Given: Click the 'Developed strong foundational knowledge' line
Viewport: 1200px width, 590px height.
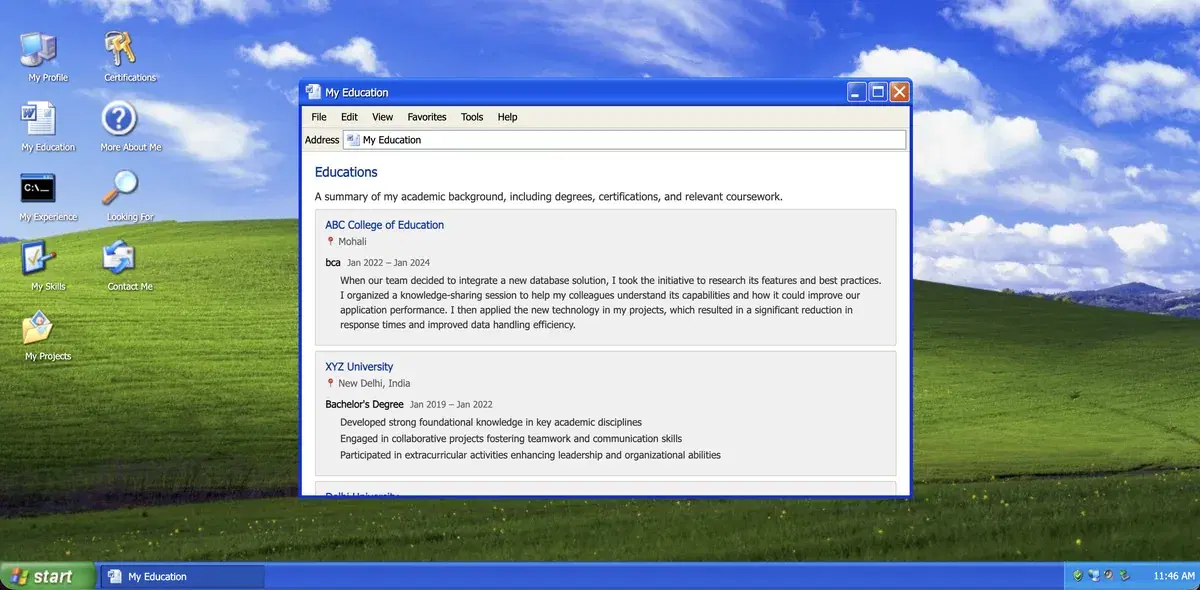Looking at the screenshot, I should tap(491, 422).
